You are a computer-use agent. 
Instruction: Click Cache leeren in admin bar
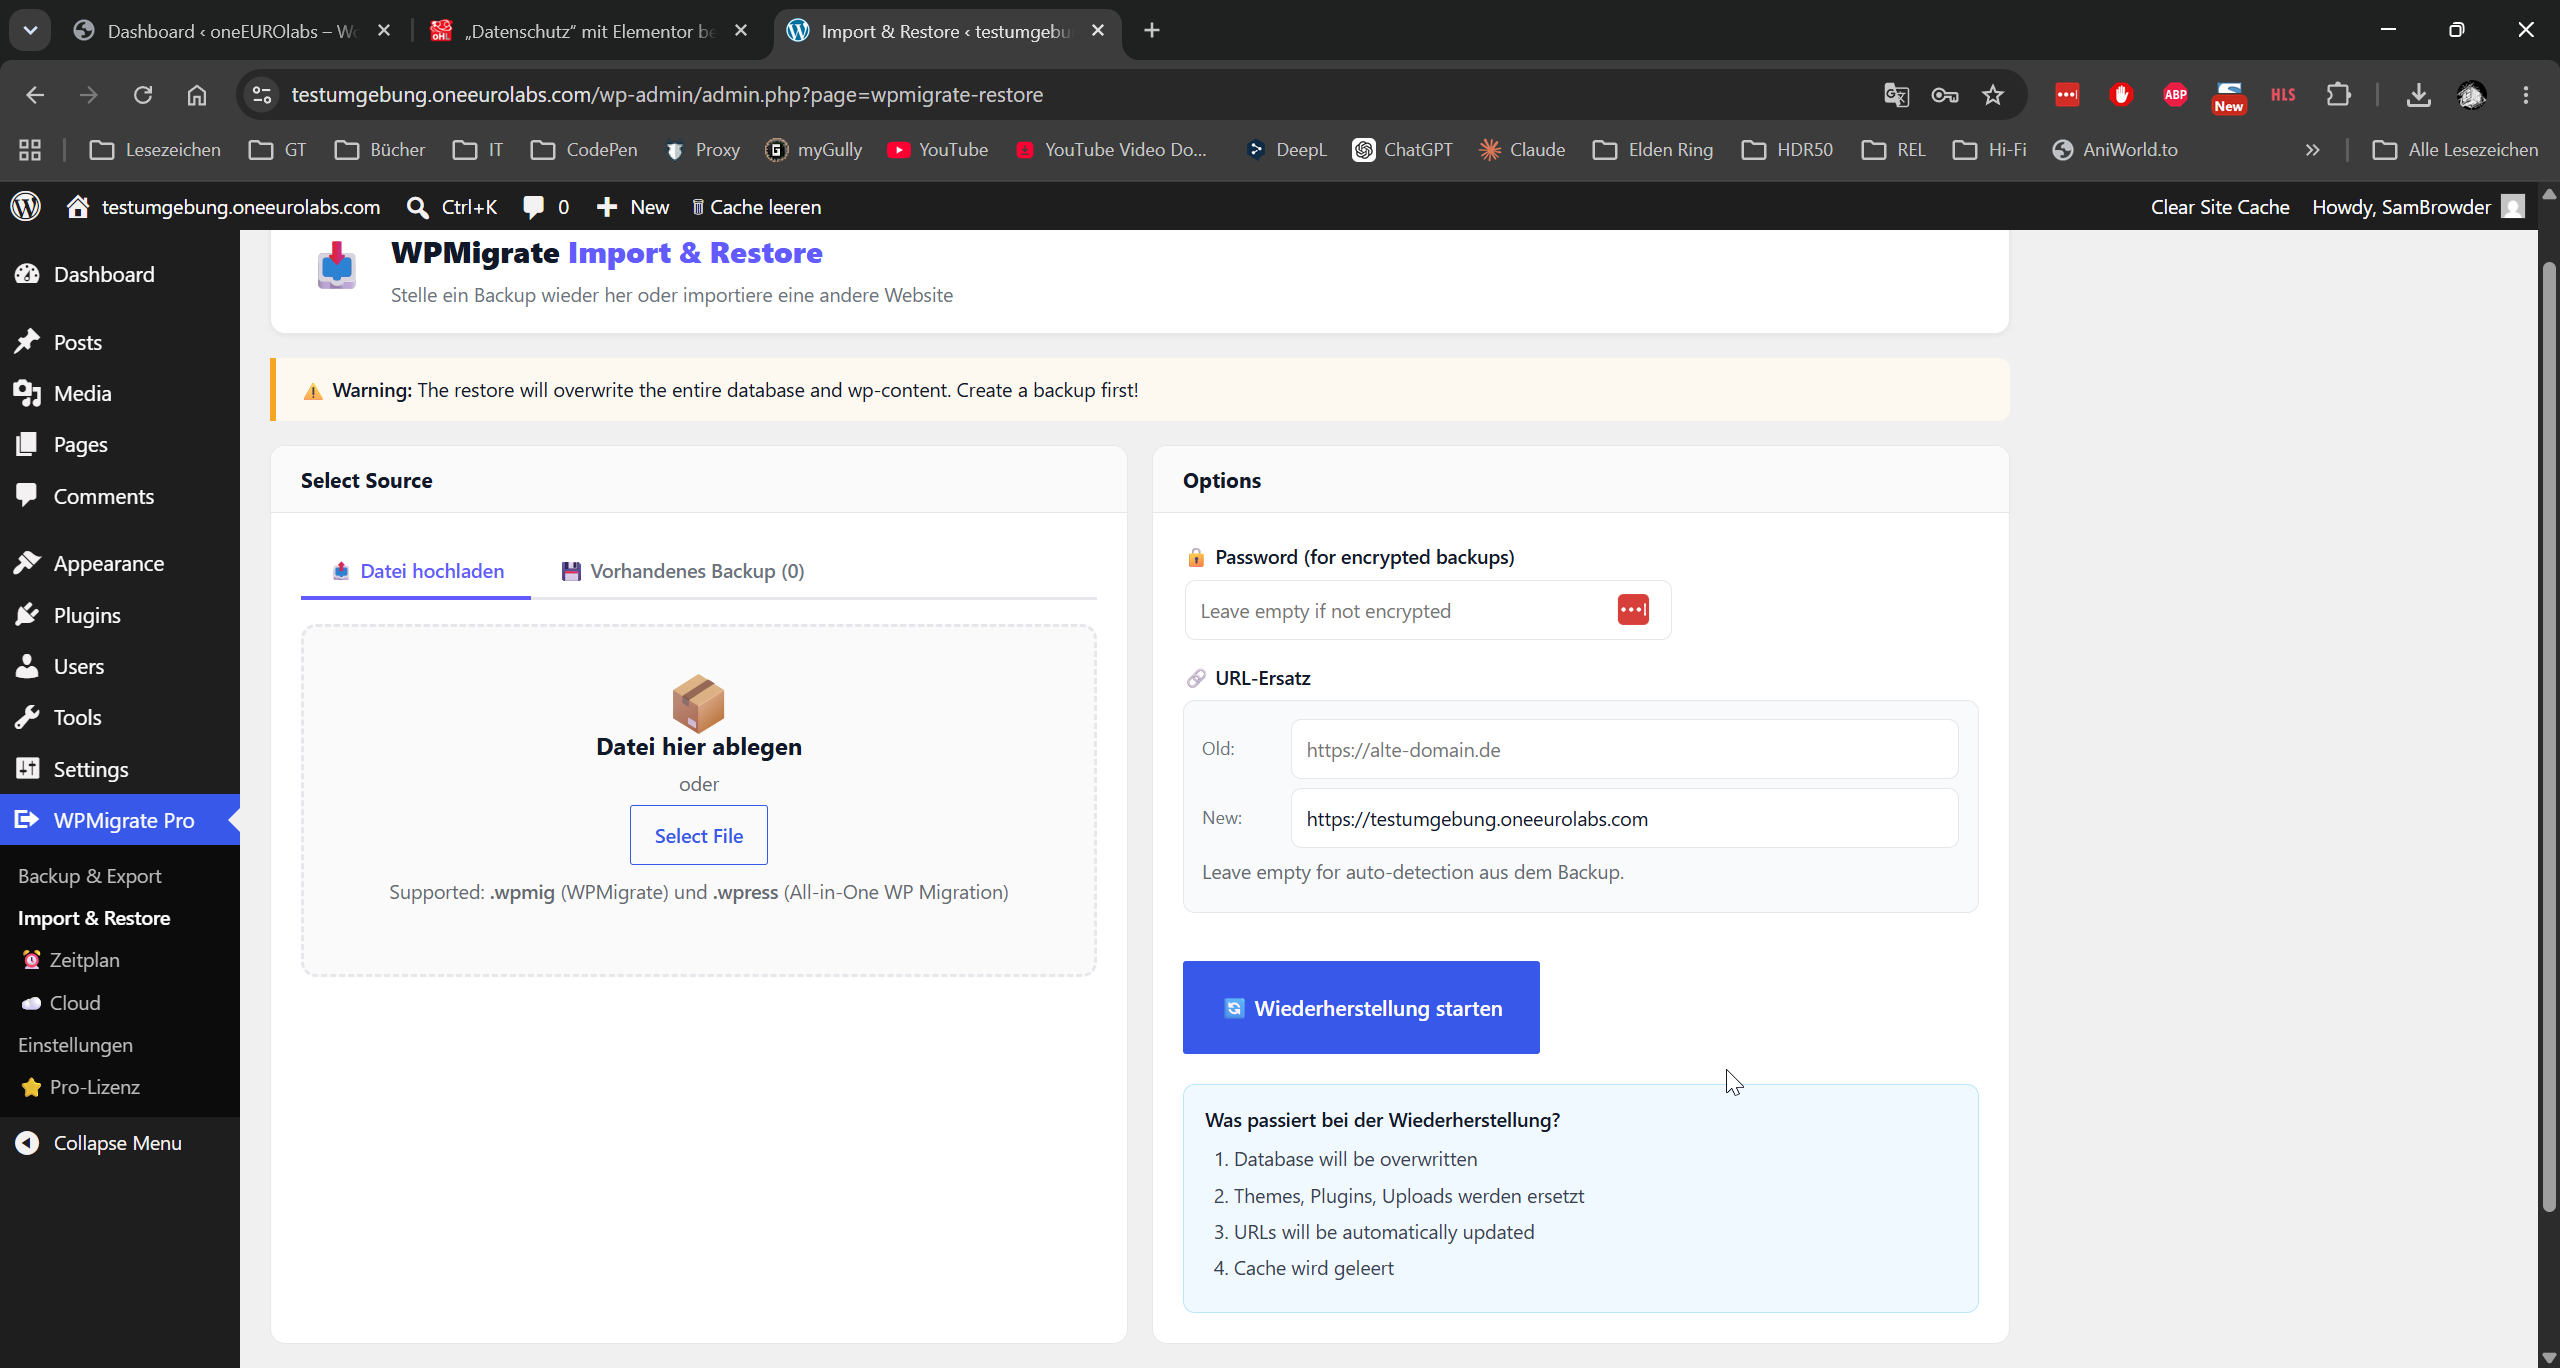click(x=756, y=207)
